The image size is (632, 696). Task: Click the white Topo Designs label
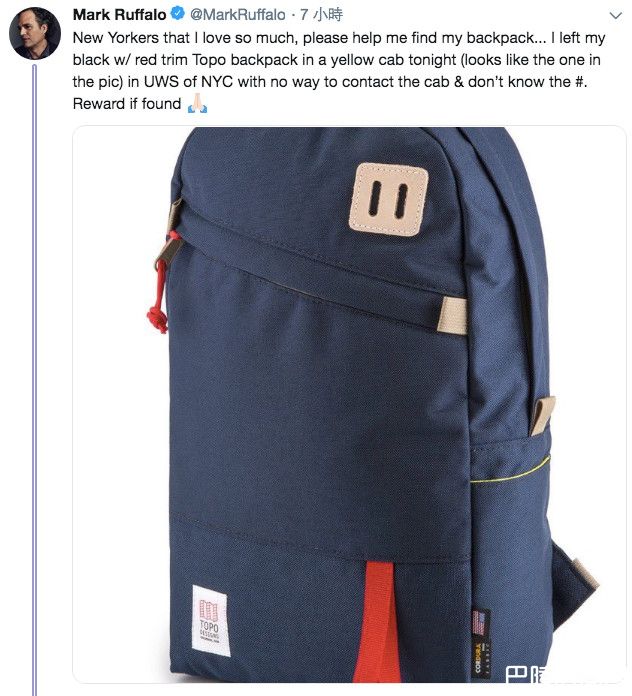point(211,620)
